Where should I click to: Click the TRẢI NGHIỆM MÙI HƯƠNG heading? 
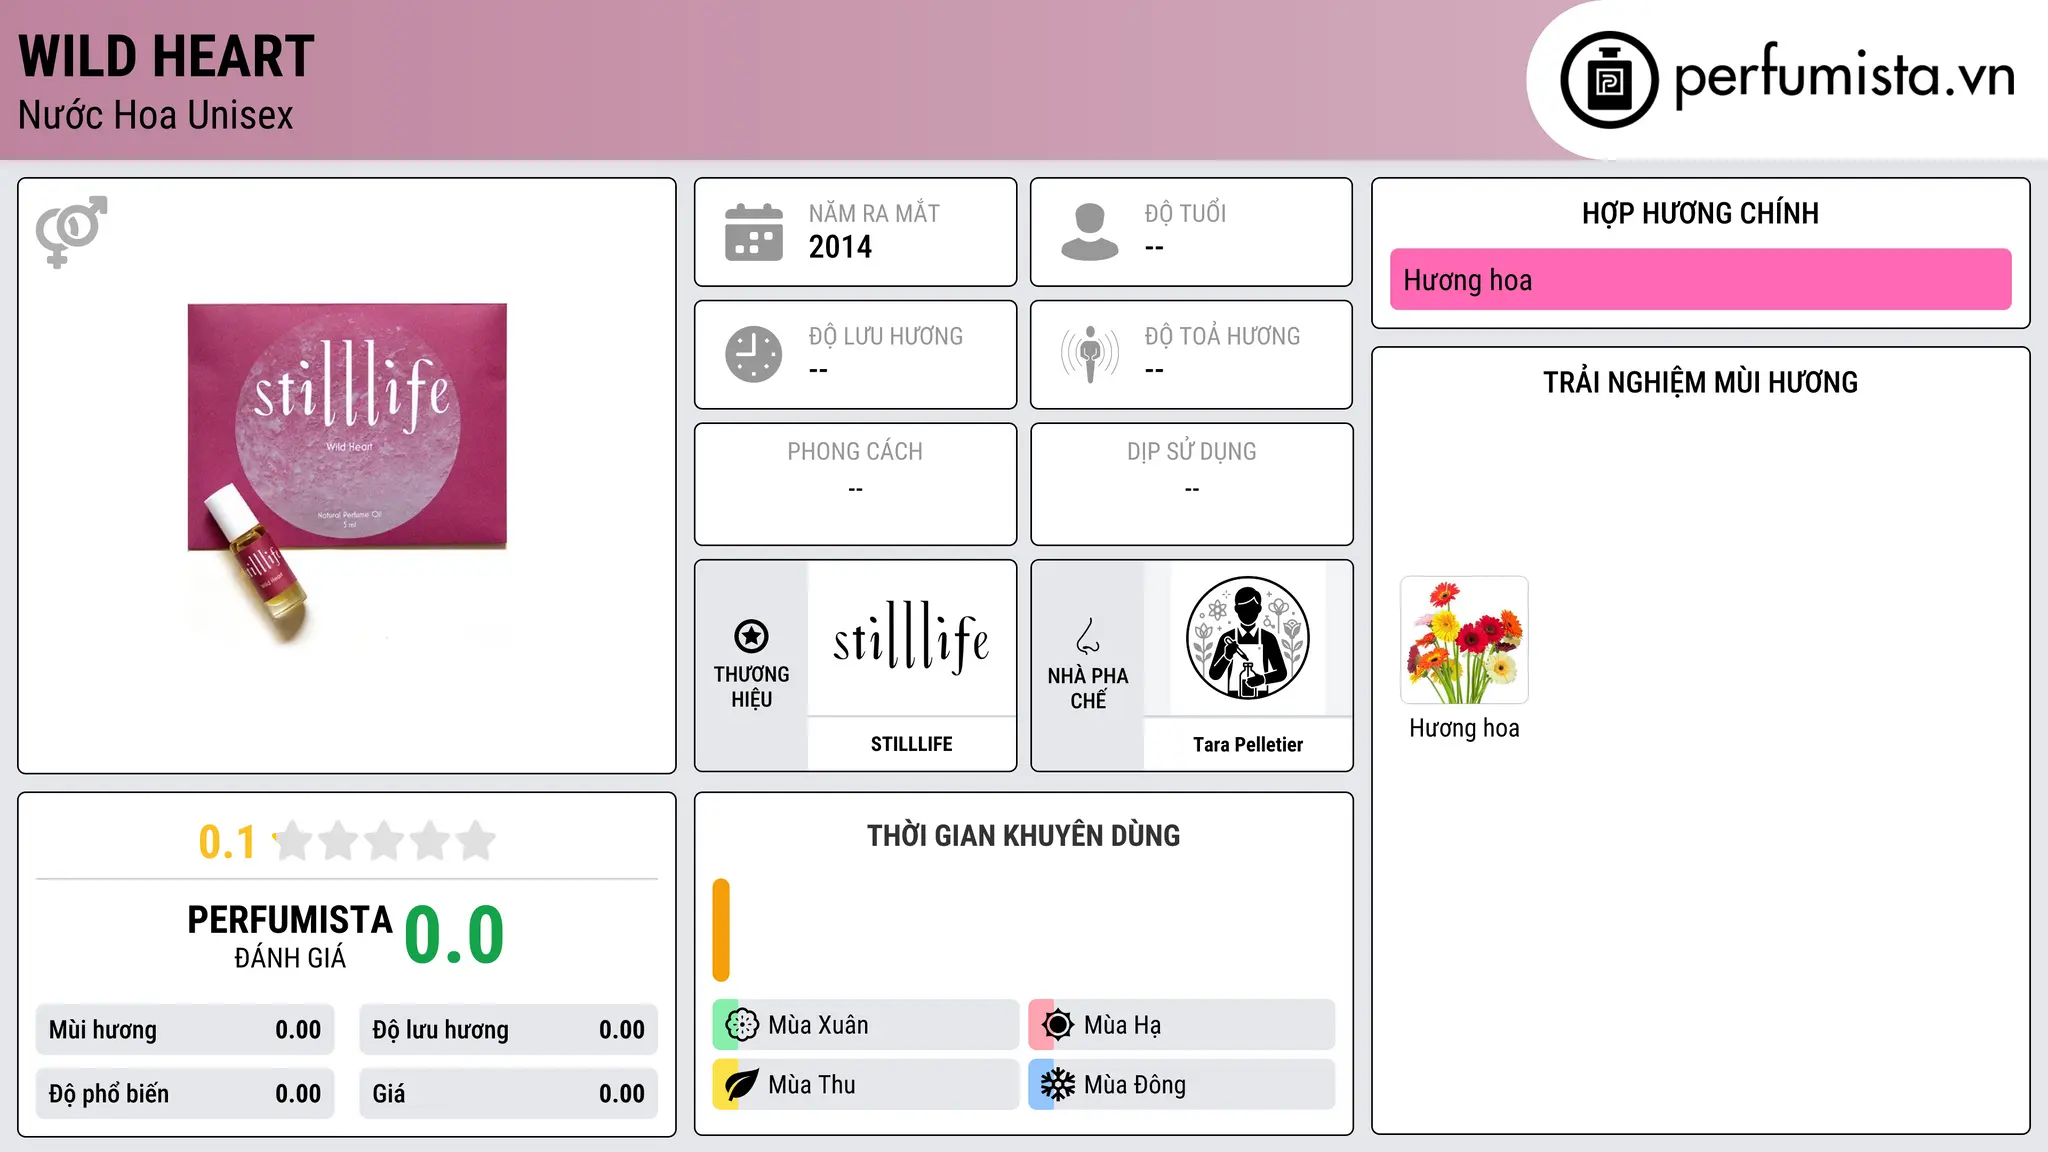1700,383
